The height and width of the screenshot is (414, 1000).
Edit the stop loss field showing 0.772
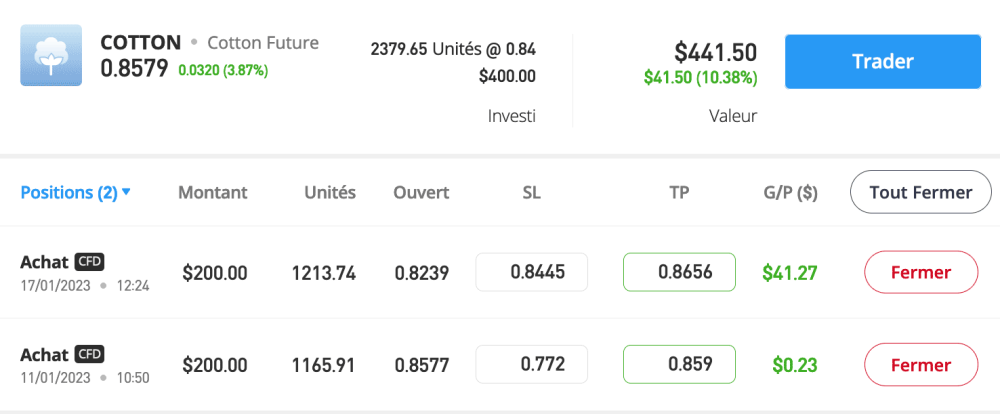pos(531,365)
